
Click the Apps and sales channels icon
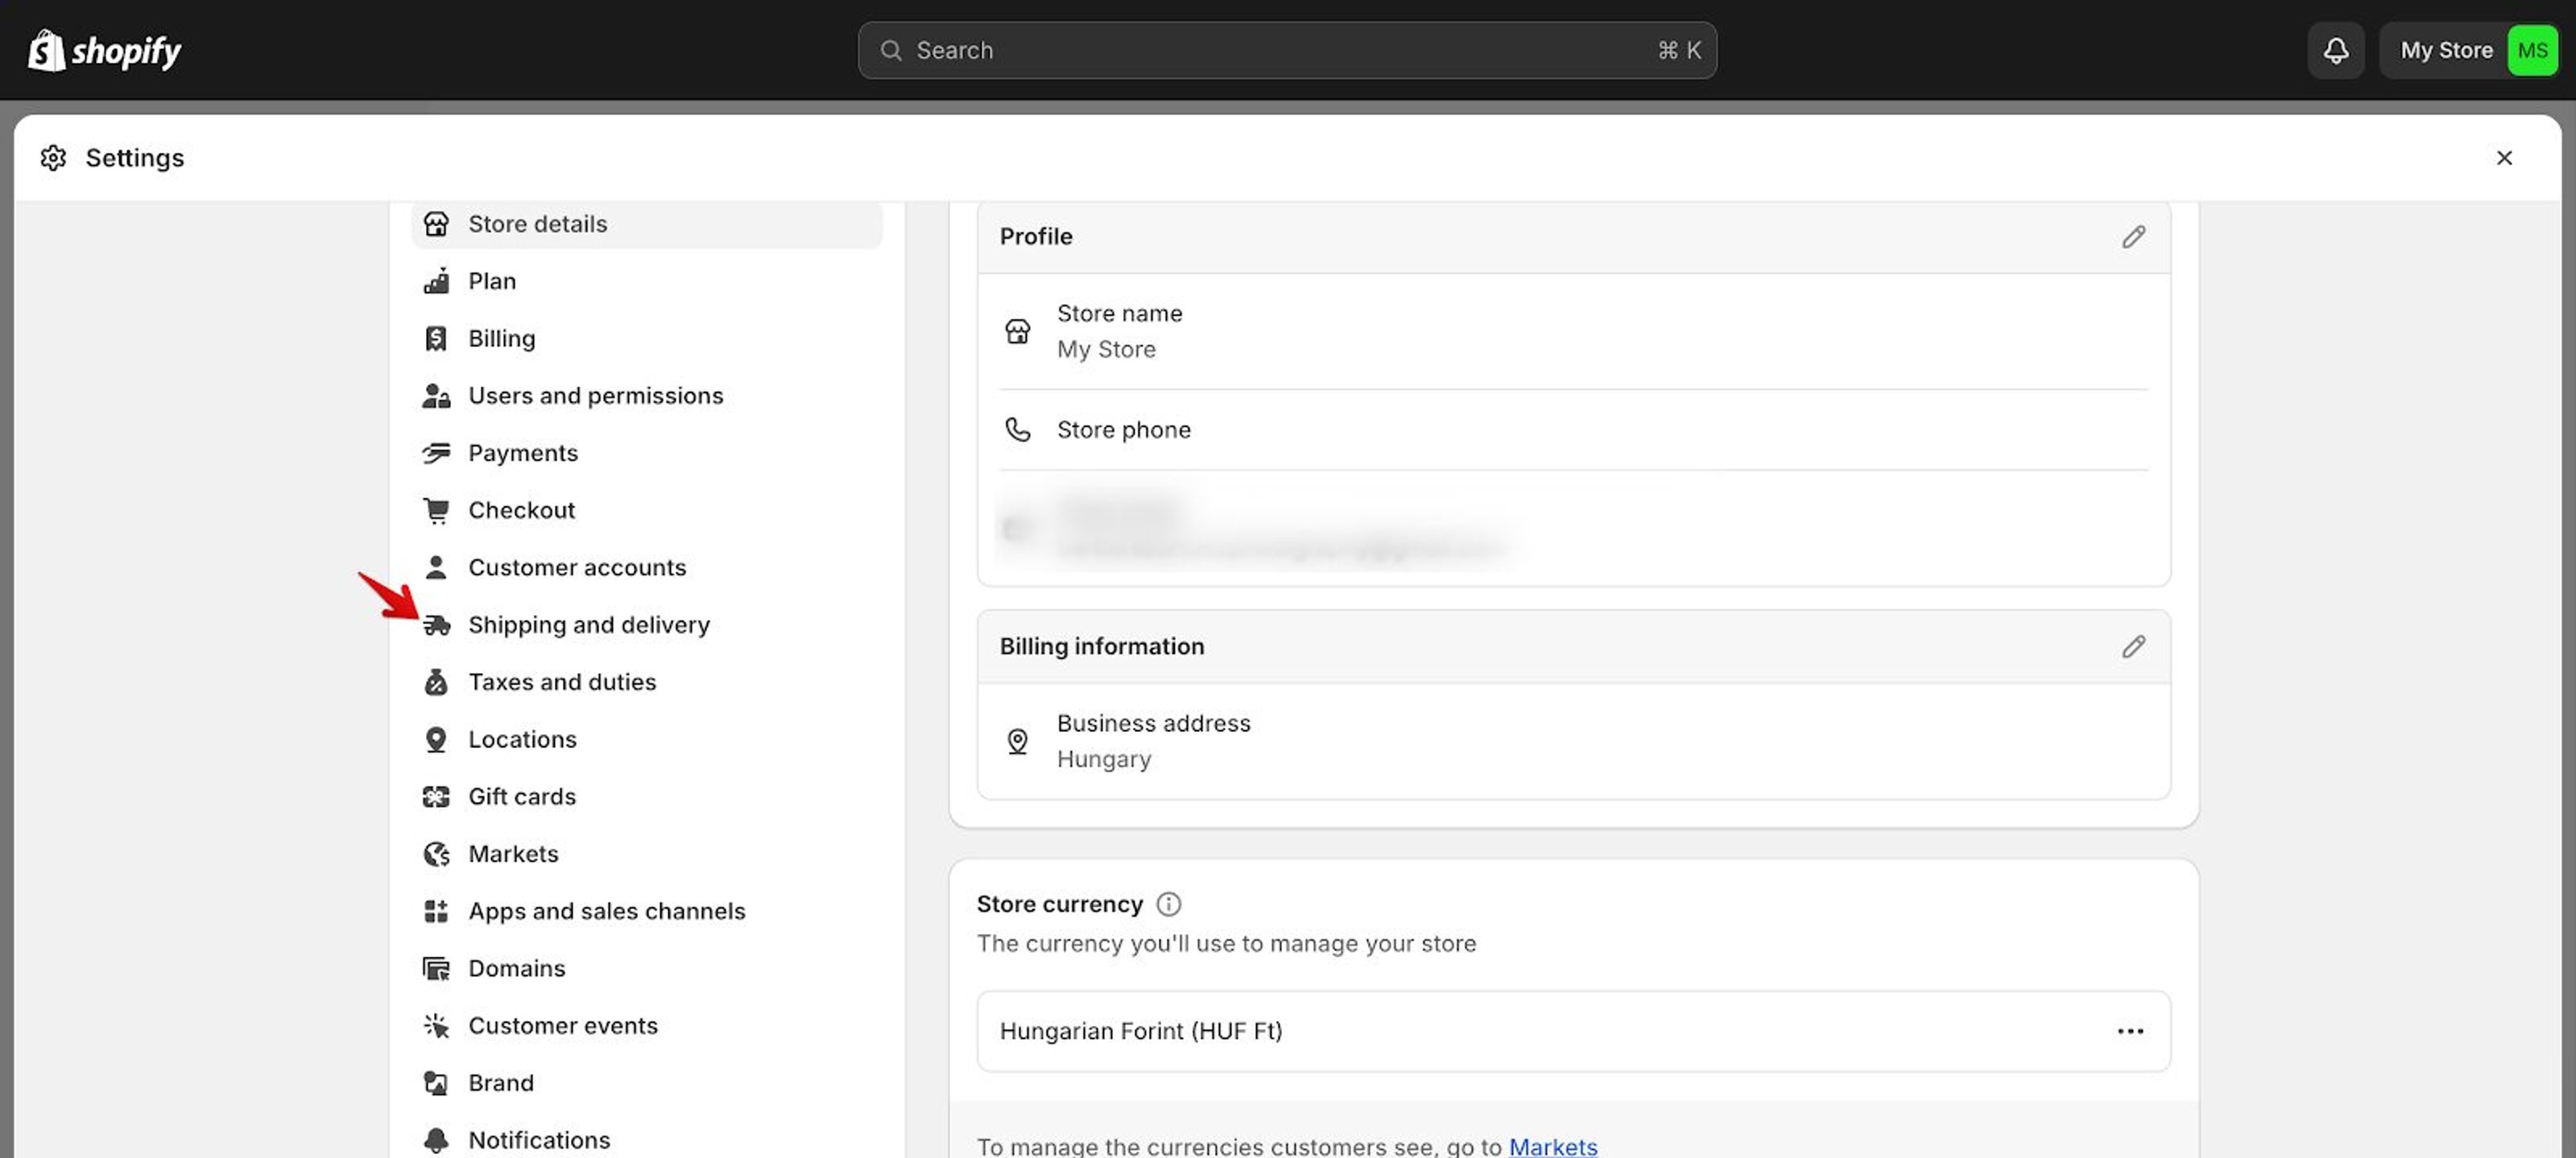(x=436, y=911)
